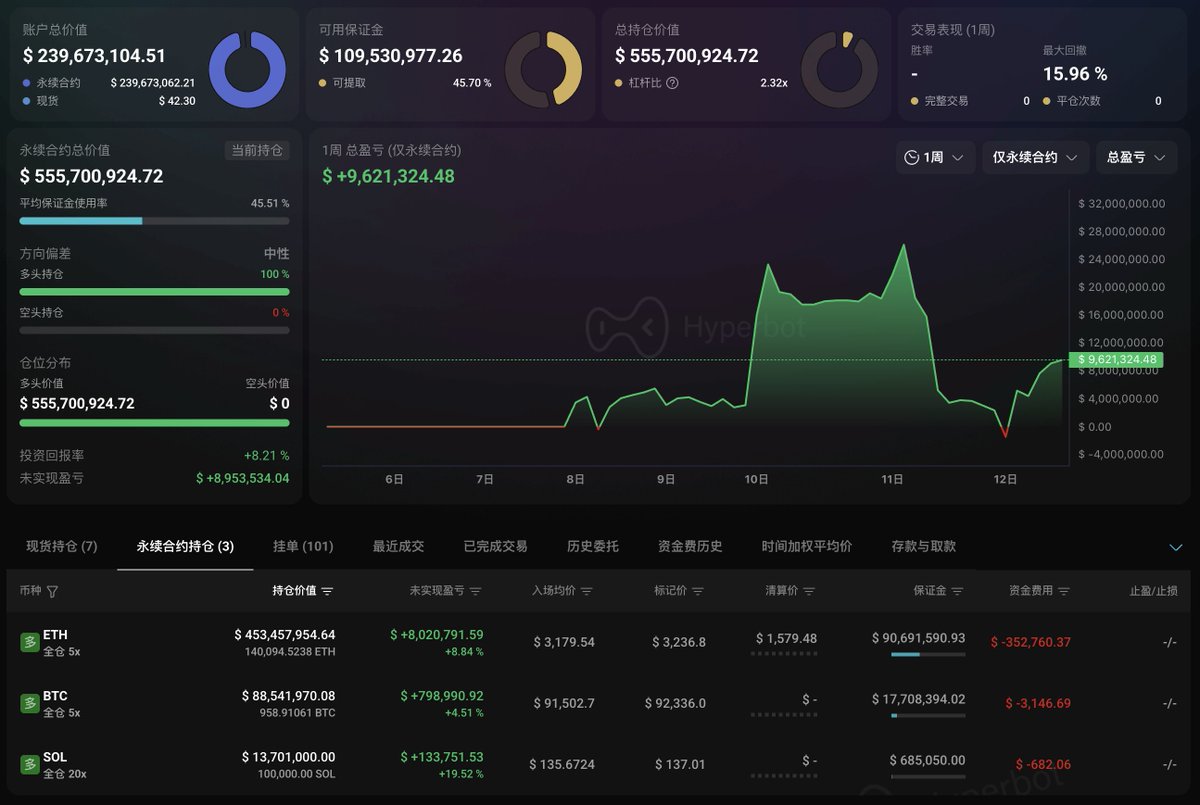Click the BTC 持仓价值 $88,541,970.08
This screenshot has height=805, width=1200.
pyautogui.click(x=288, y=696)
